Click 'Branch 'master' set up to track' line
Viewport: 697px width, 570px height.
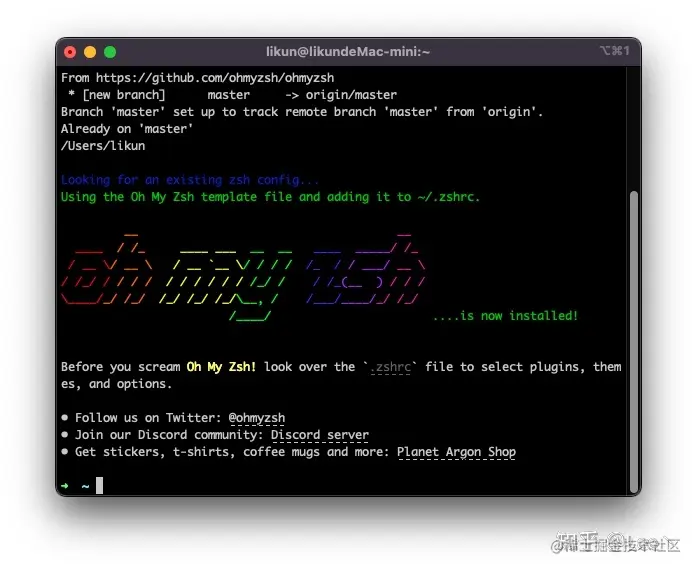(302, 112)
